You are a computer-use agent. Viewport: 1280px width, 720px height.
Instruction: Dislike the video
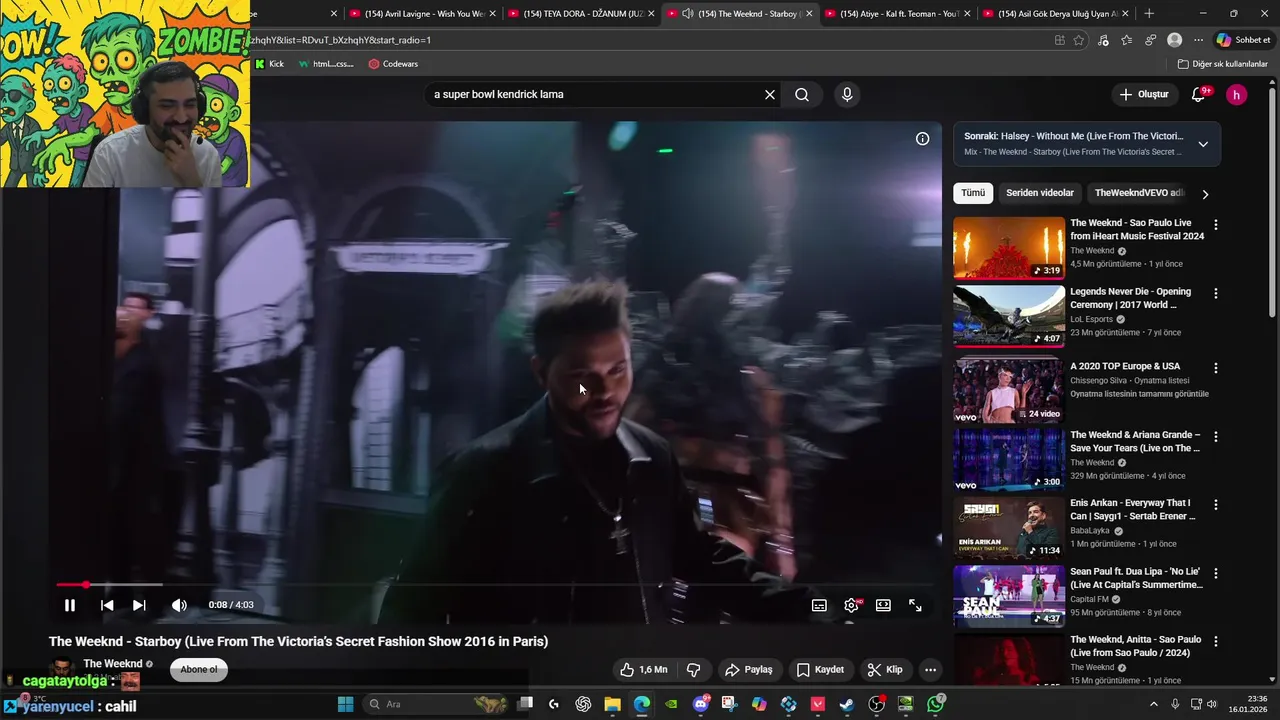pyautogui.click(x=693, y=670)
